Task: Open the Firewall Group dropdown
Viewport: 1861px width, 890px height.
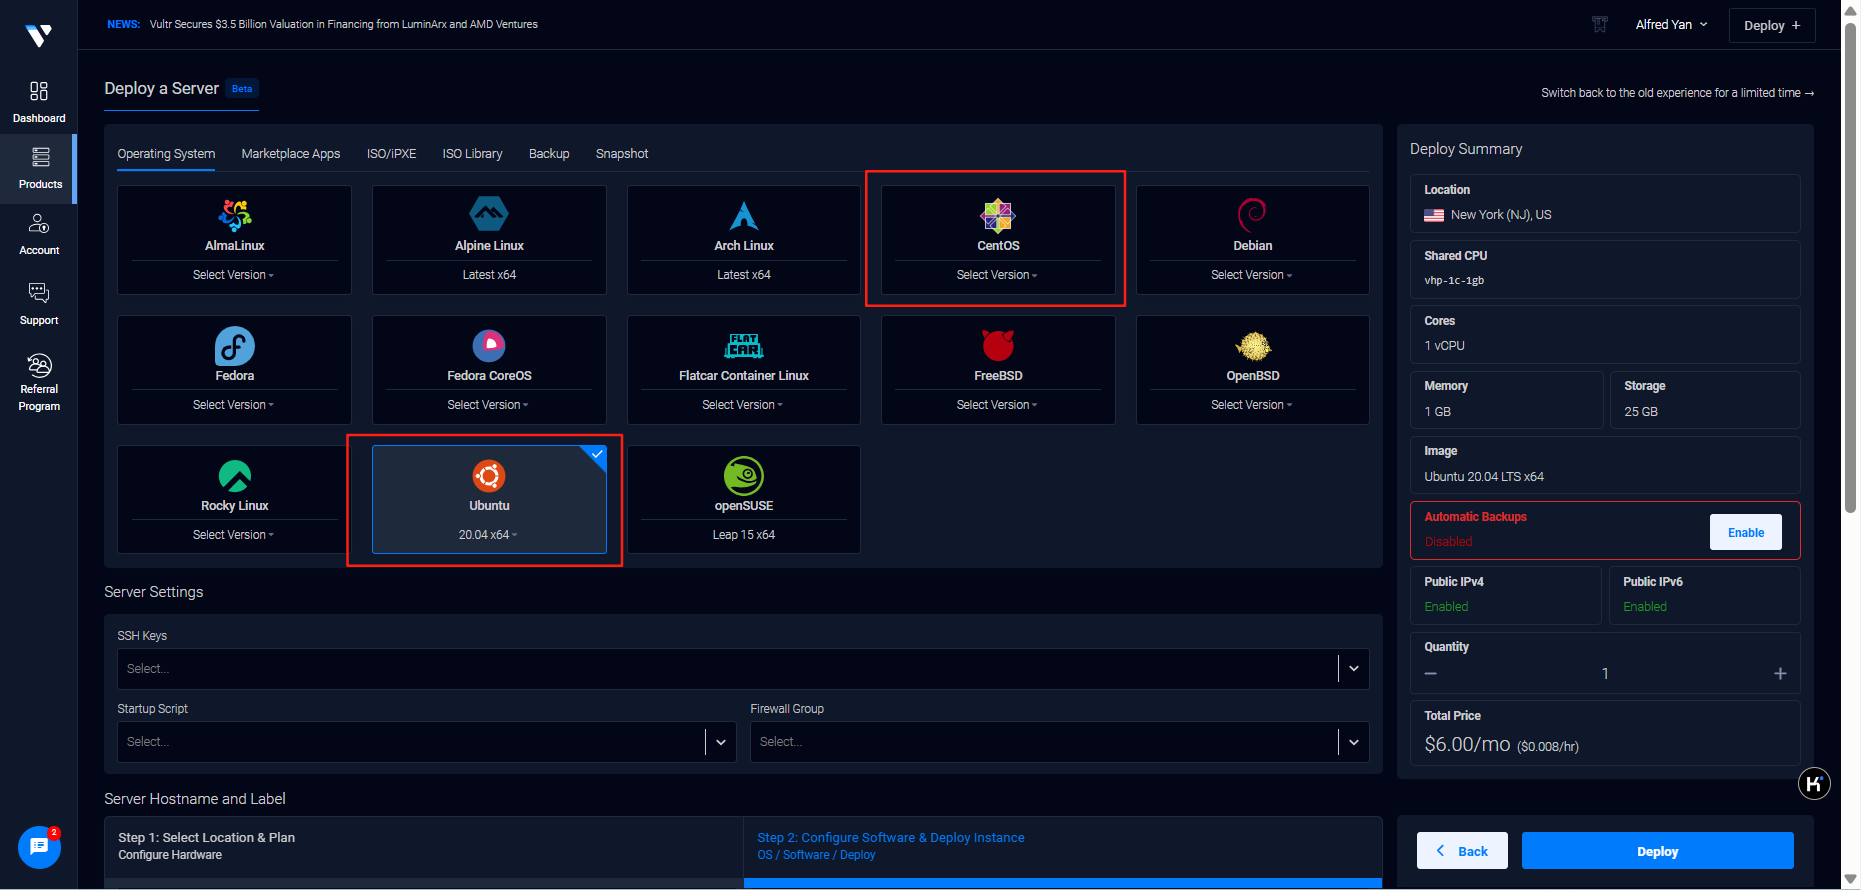Action: tap(1353, 742)
